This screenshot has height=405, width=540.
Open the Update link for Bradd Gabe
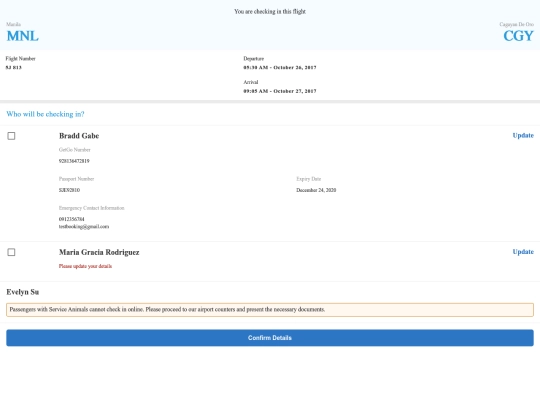[x=523, y=135]
